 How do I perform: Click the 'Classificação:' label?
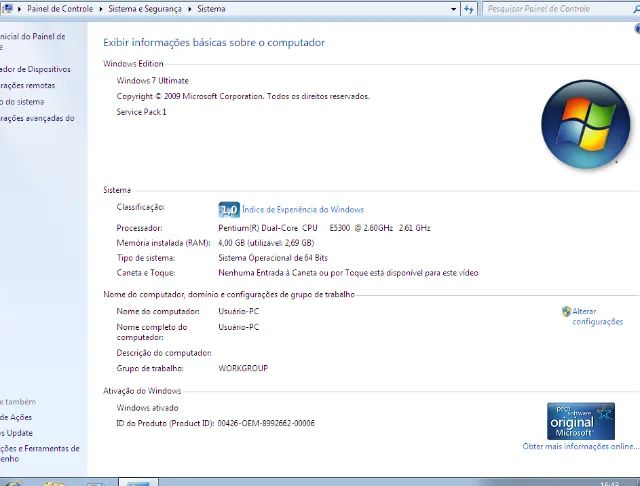pos(140,207)
